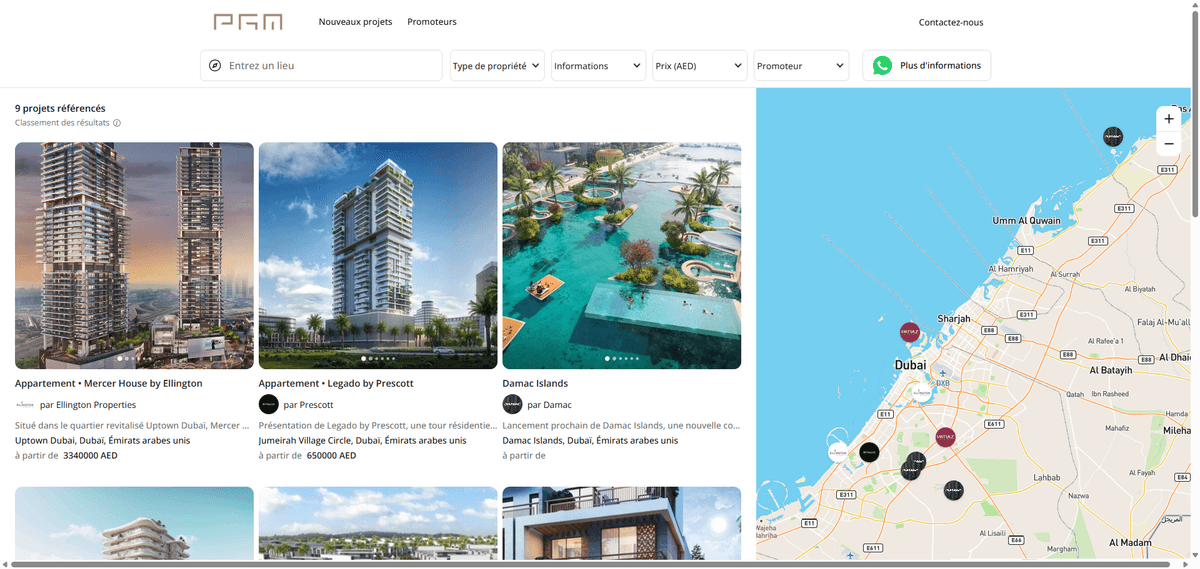Select the burgundy map marker above Dubai label

(x=910, y=332)
